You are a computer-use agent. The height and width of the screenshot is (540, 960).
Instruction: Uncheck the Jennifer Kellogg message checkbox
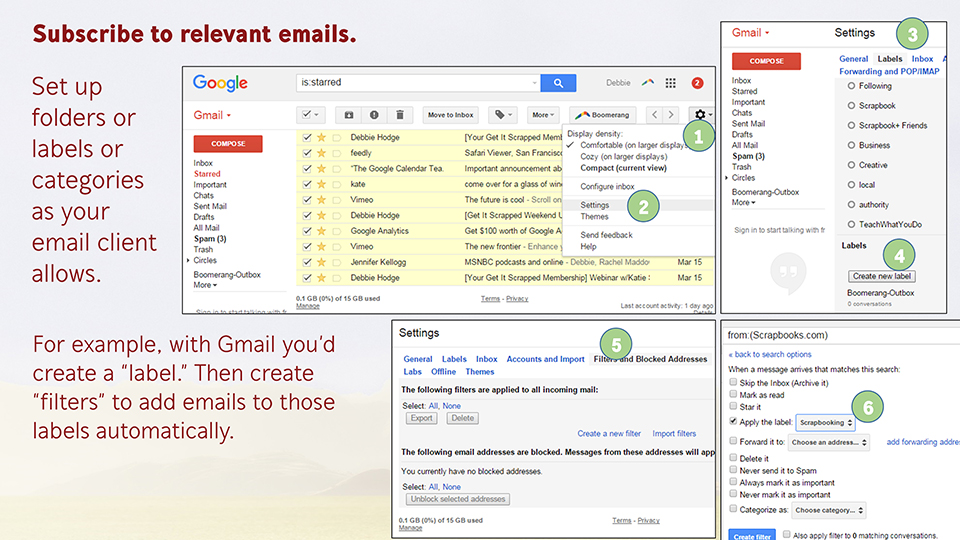pos(307,262)
